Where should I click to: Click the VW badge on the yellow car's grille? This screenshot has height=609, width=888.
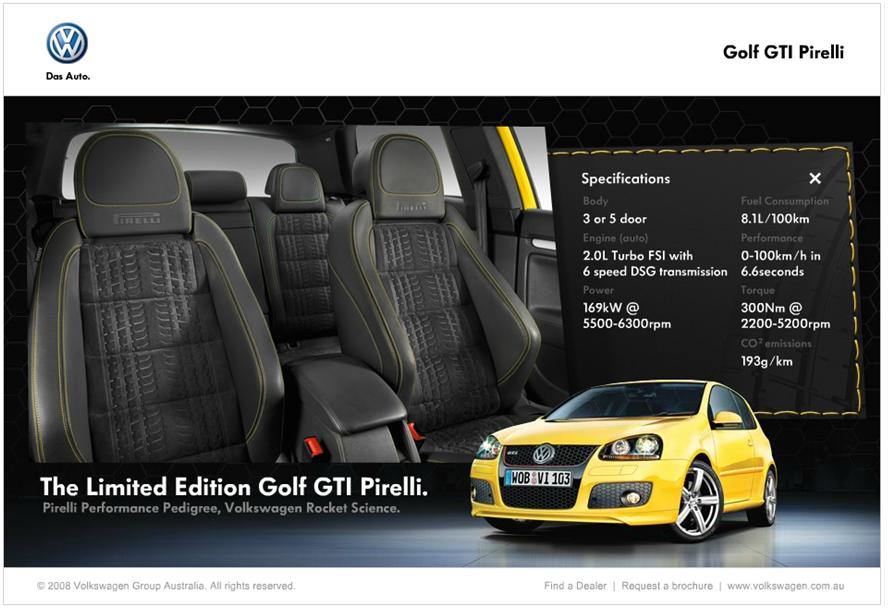pos(543,454)
